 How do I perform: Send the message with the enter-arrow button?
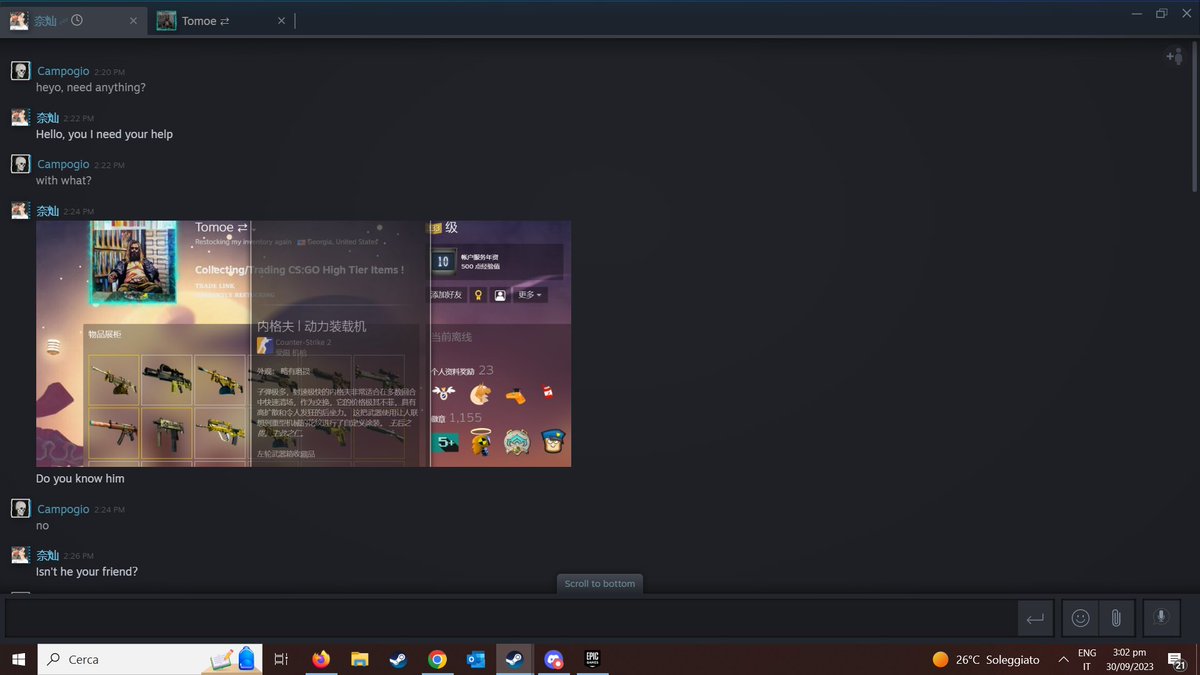[x=1035, y=619]
